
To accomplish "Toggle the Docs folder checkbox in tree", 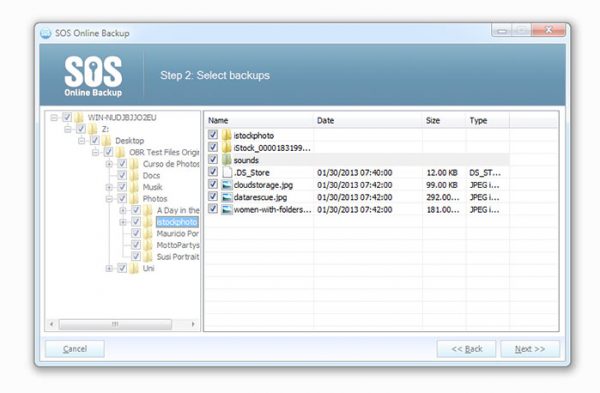I will (x=122, y=175).
